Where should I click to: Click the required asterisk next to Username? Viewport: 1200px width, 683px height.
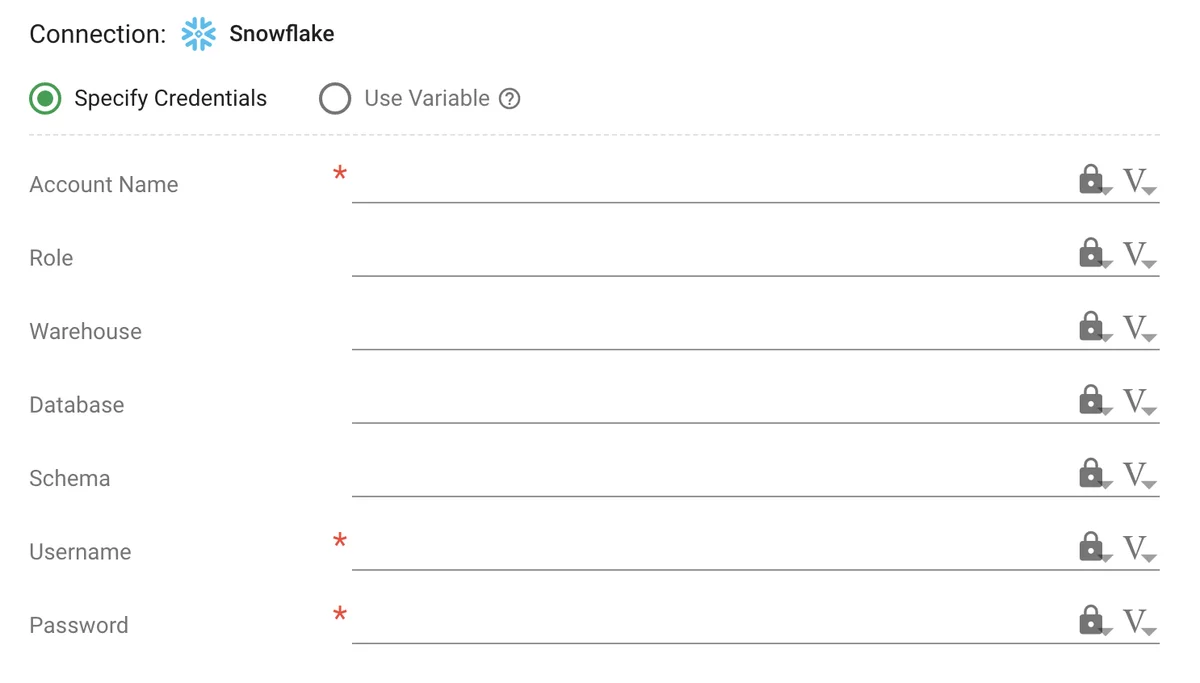[x=340, y=541]
